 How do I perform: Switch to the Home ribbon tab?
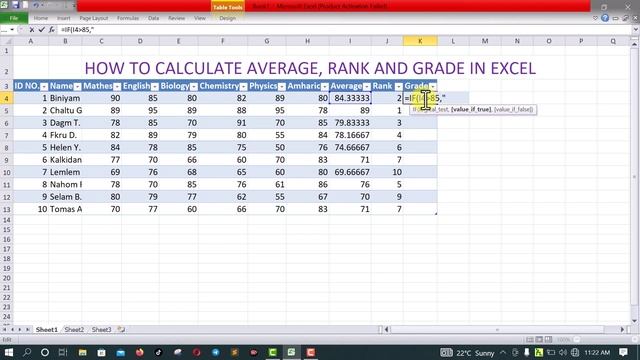(x=40, y=18)
